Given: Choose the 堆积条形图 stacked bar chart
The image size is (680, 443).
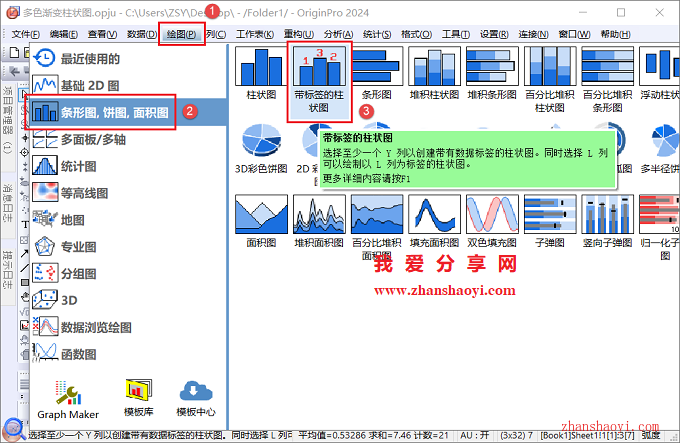Looking at the screenshot, I should (x=492, y=73).
